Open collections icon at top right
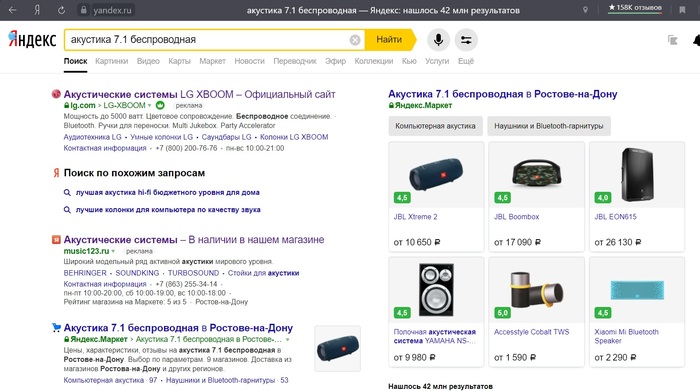The width and height of the screenshot is (700, 392). click(x=672, y=40)
